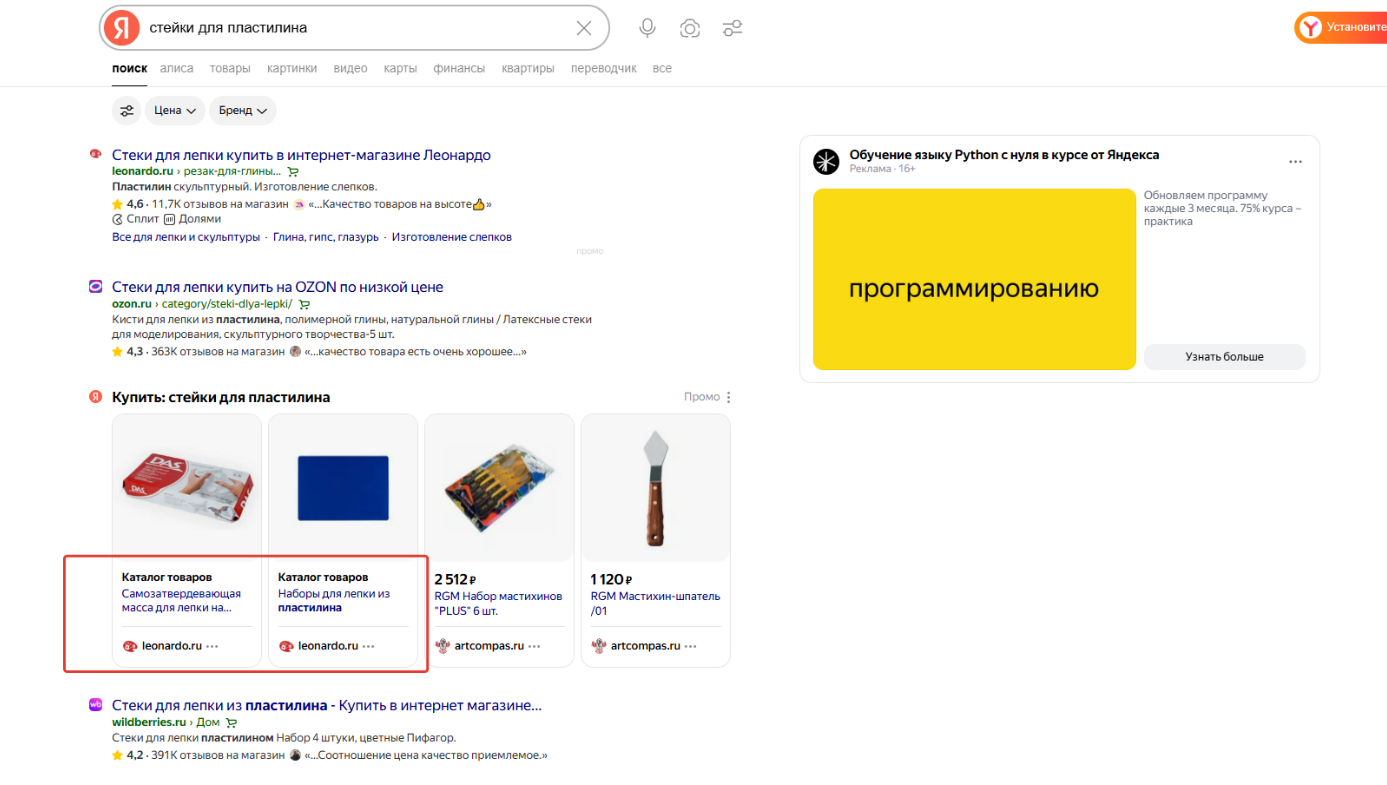Viewport: 1387px width, 785px height.
Task: Click "11,7K отзывов на магазин" text
Action: [220, 204]
